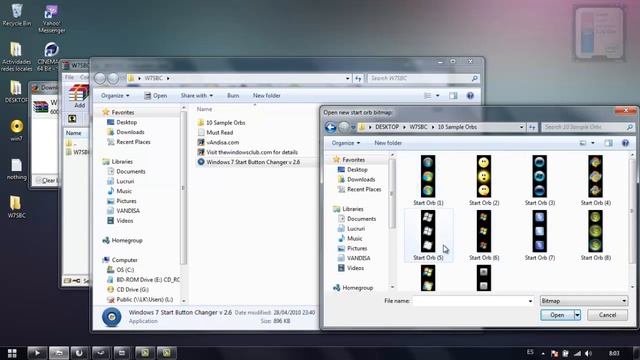Open Recycle Bin desktop icon

pyautogui.click(x=17, y=15)
